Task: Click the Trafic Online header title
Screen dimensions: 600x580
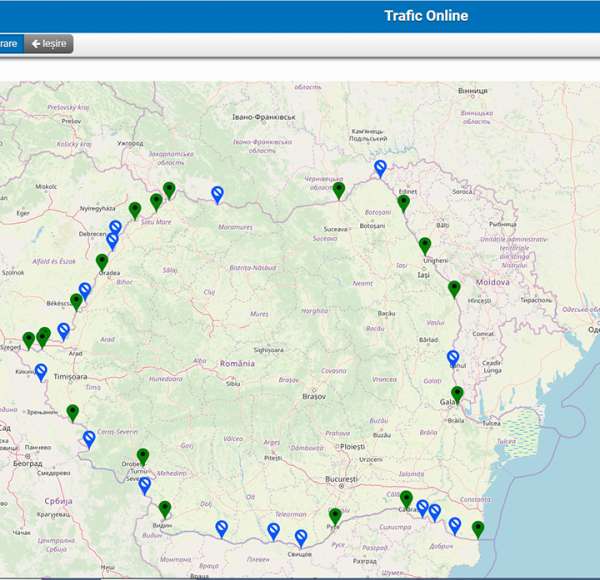Action: click(x=426, y=16)
